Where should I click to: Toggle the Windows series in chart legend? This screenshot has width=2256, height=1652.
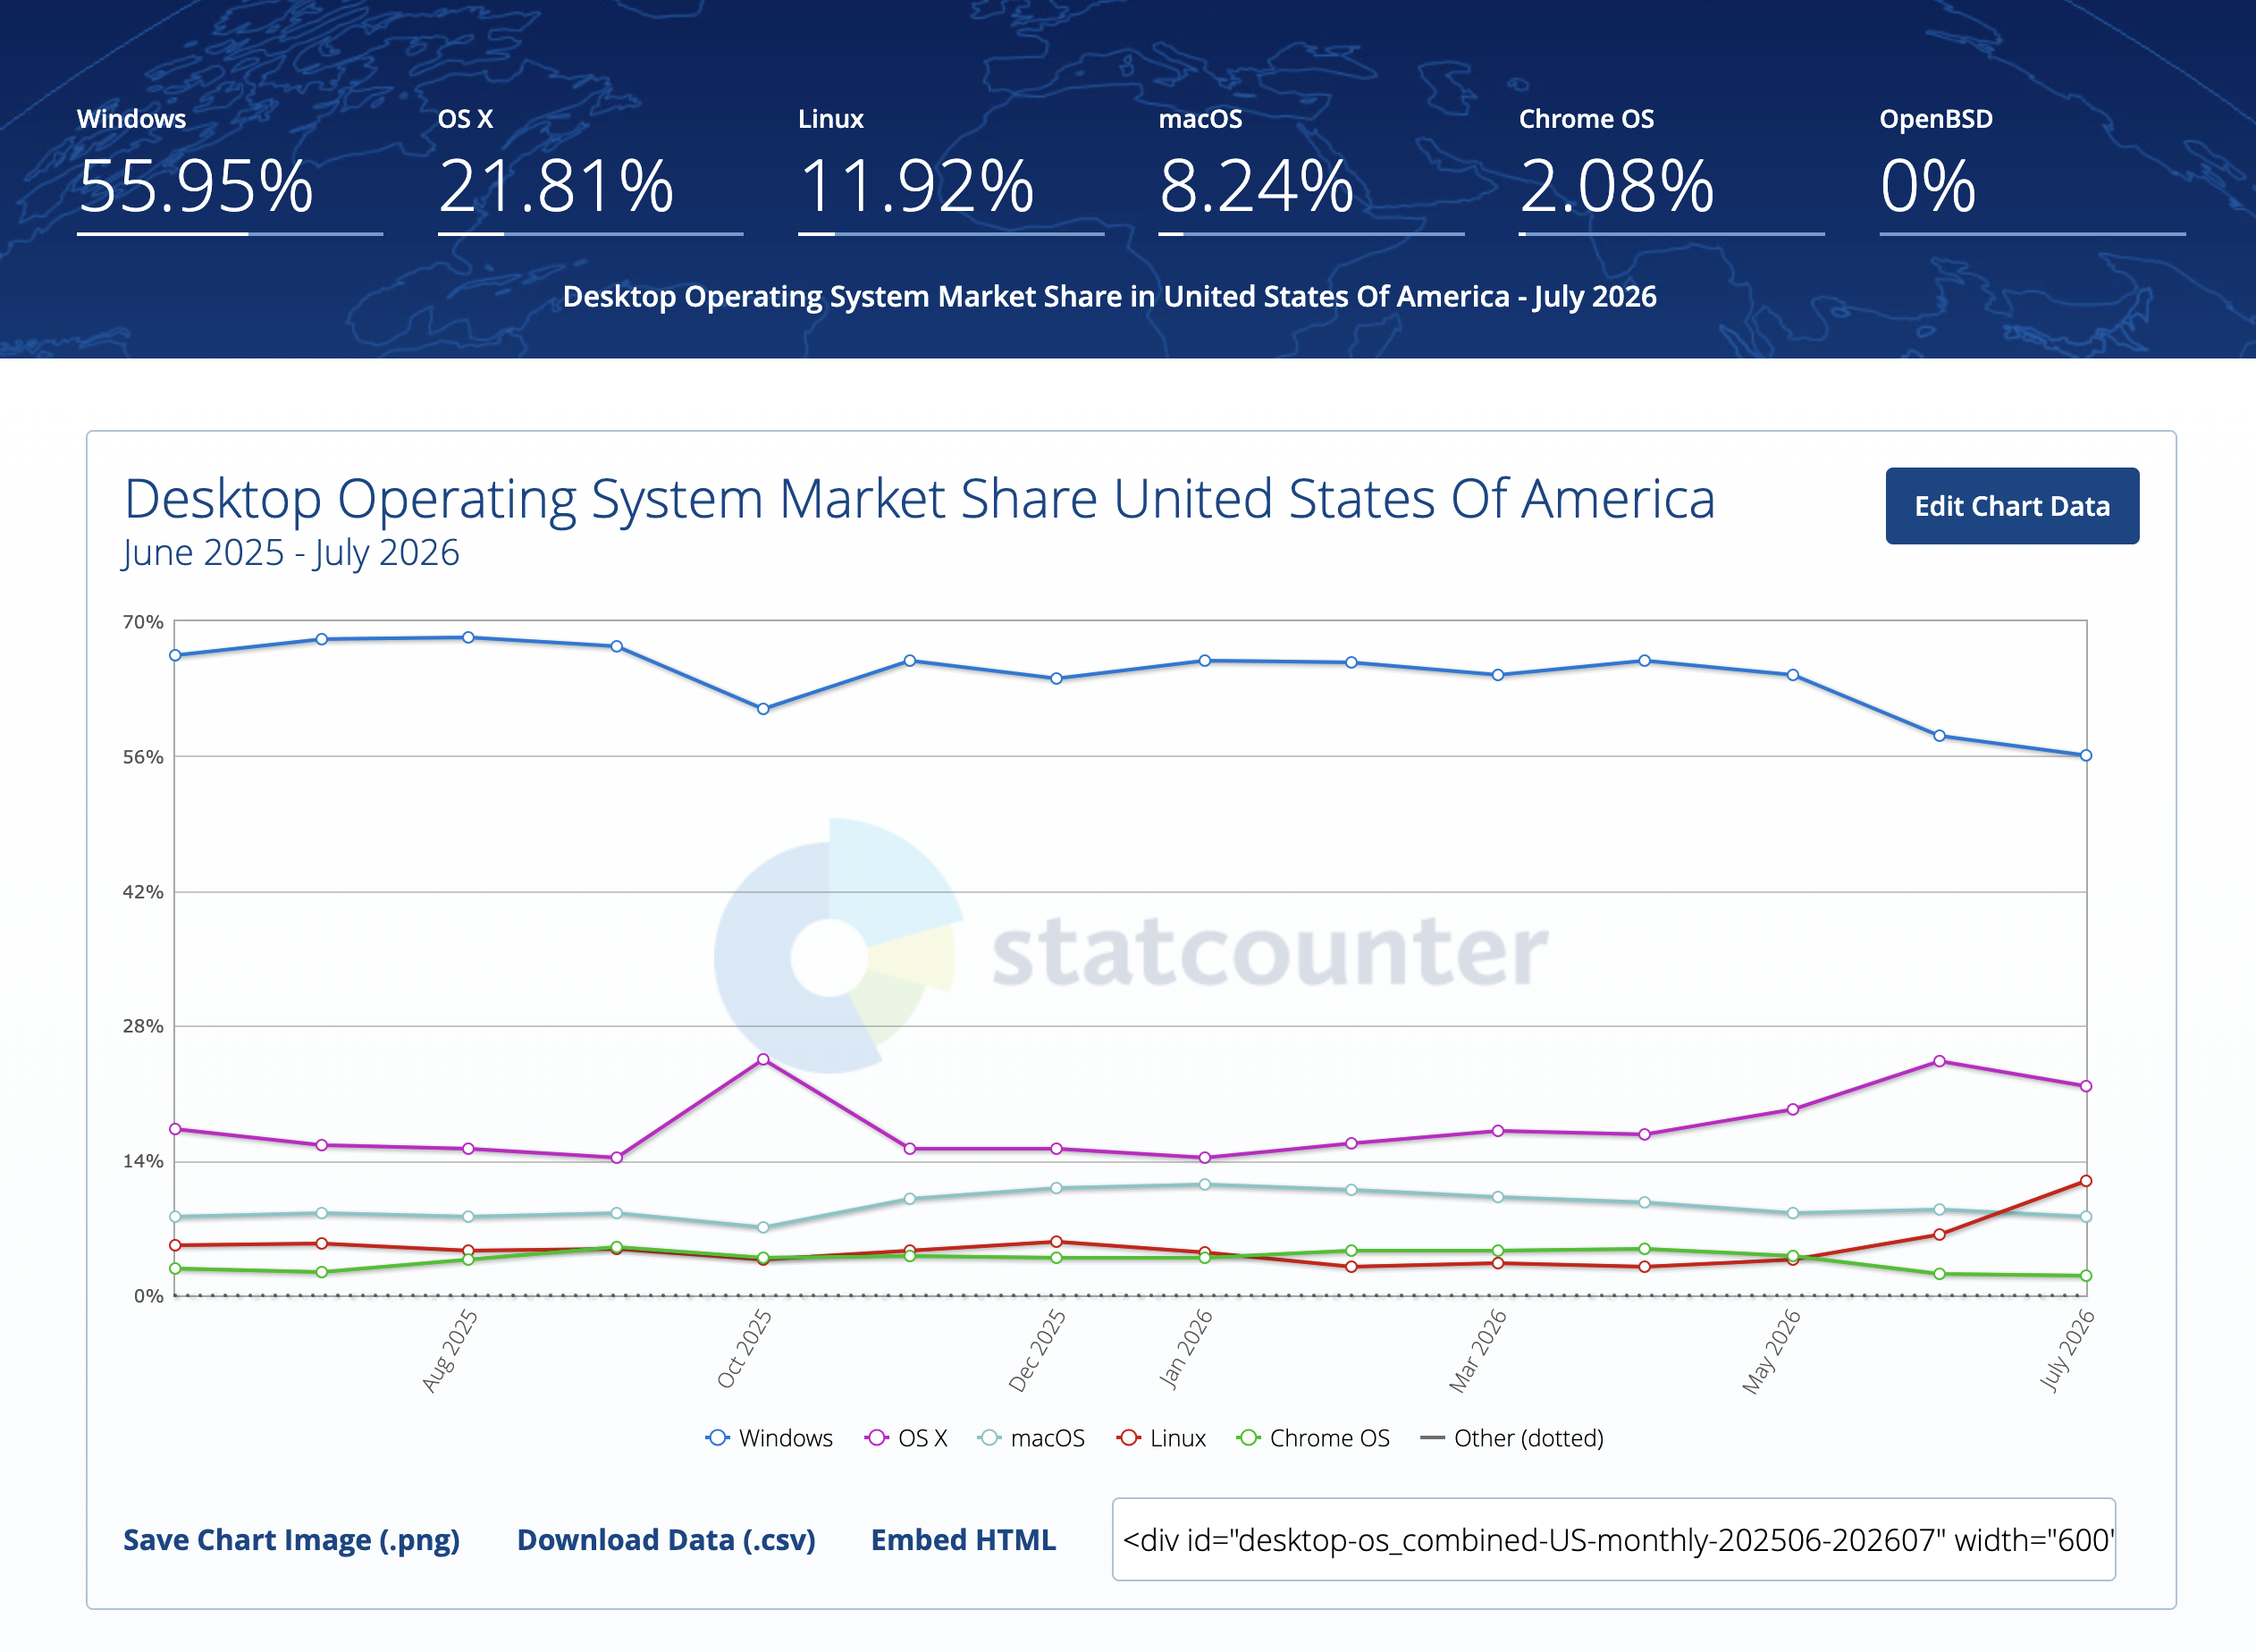tap(768, 1438)
